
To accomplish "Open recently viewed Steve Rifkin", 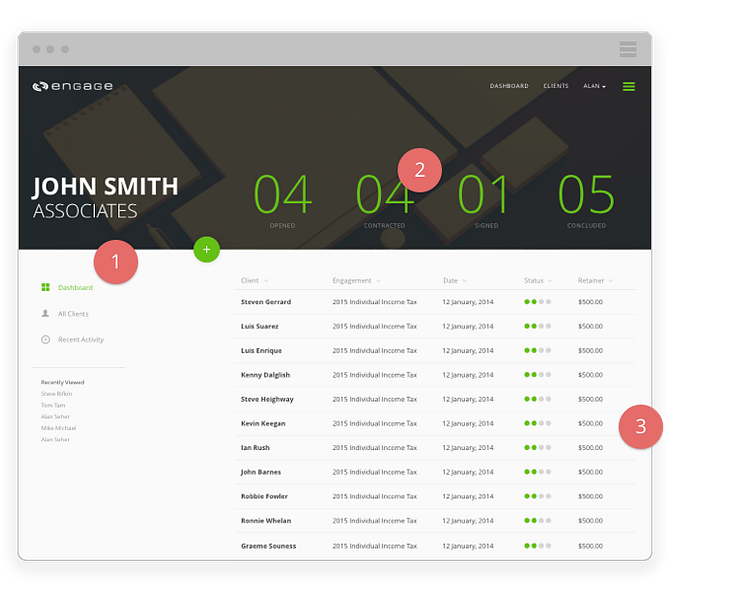I will coord(56,394).
